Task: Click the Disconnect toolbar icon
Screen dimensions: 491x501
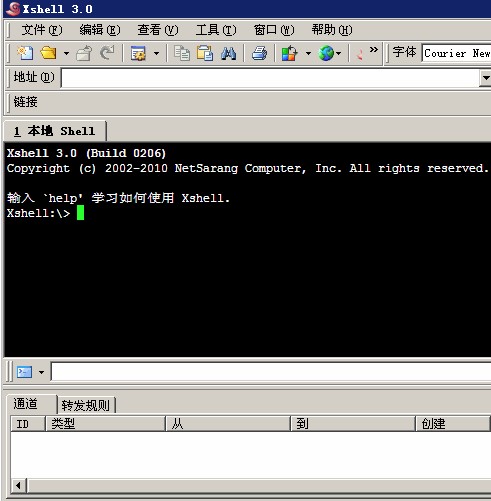Action: (84, 53)
